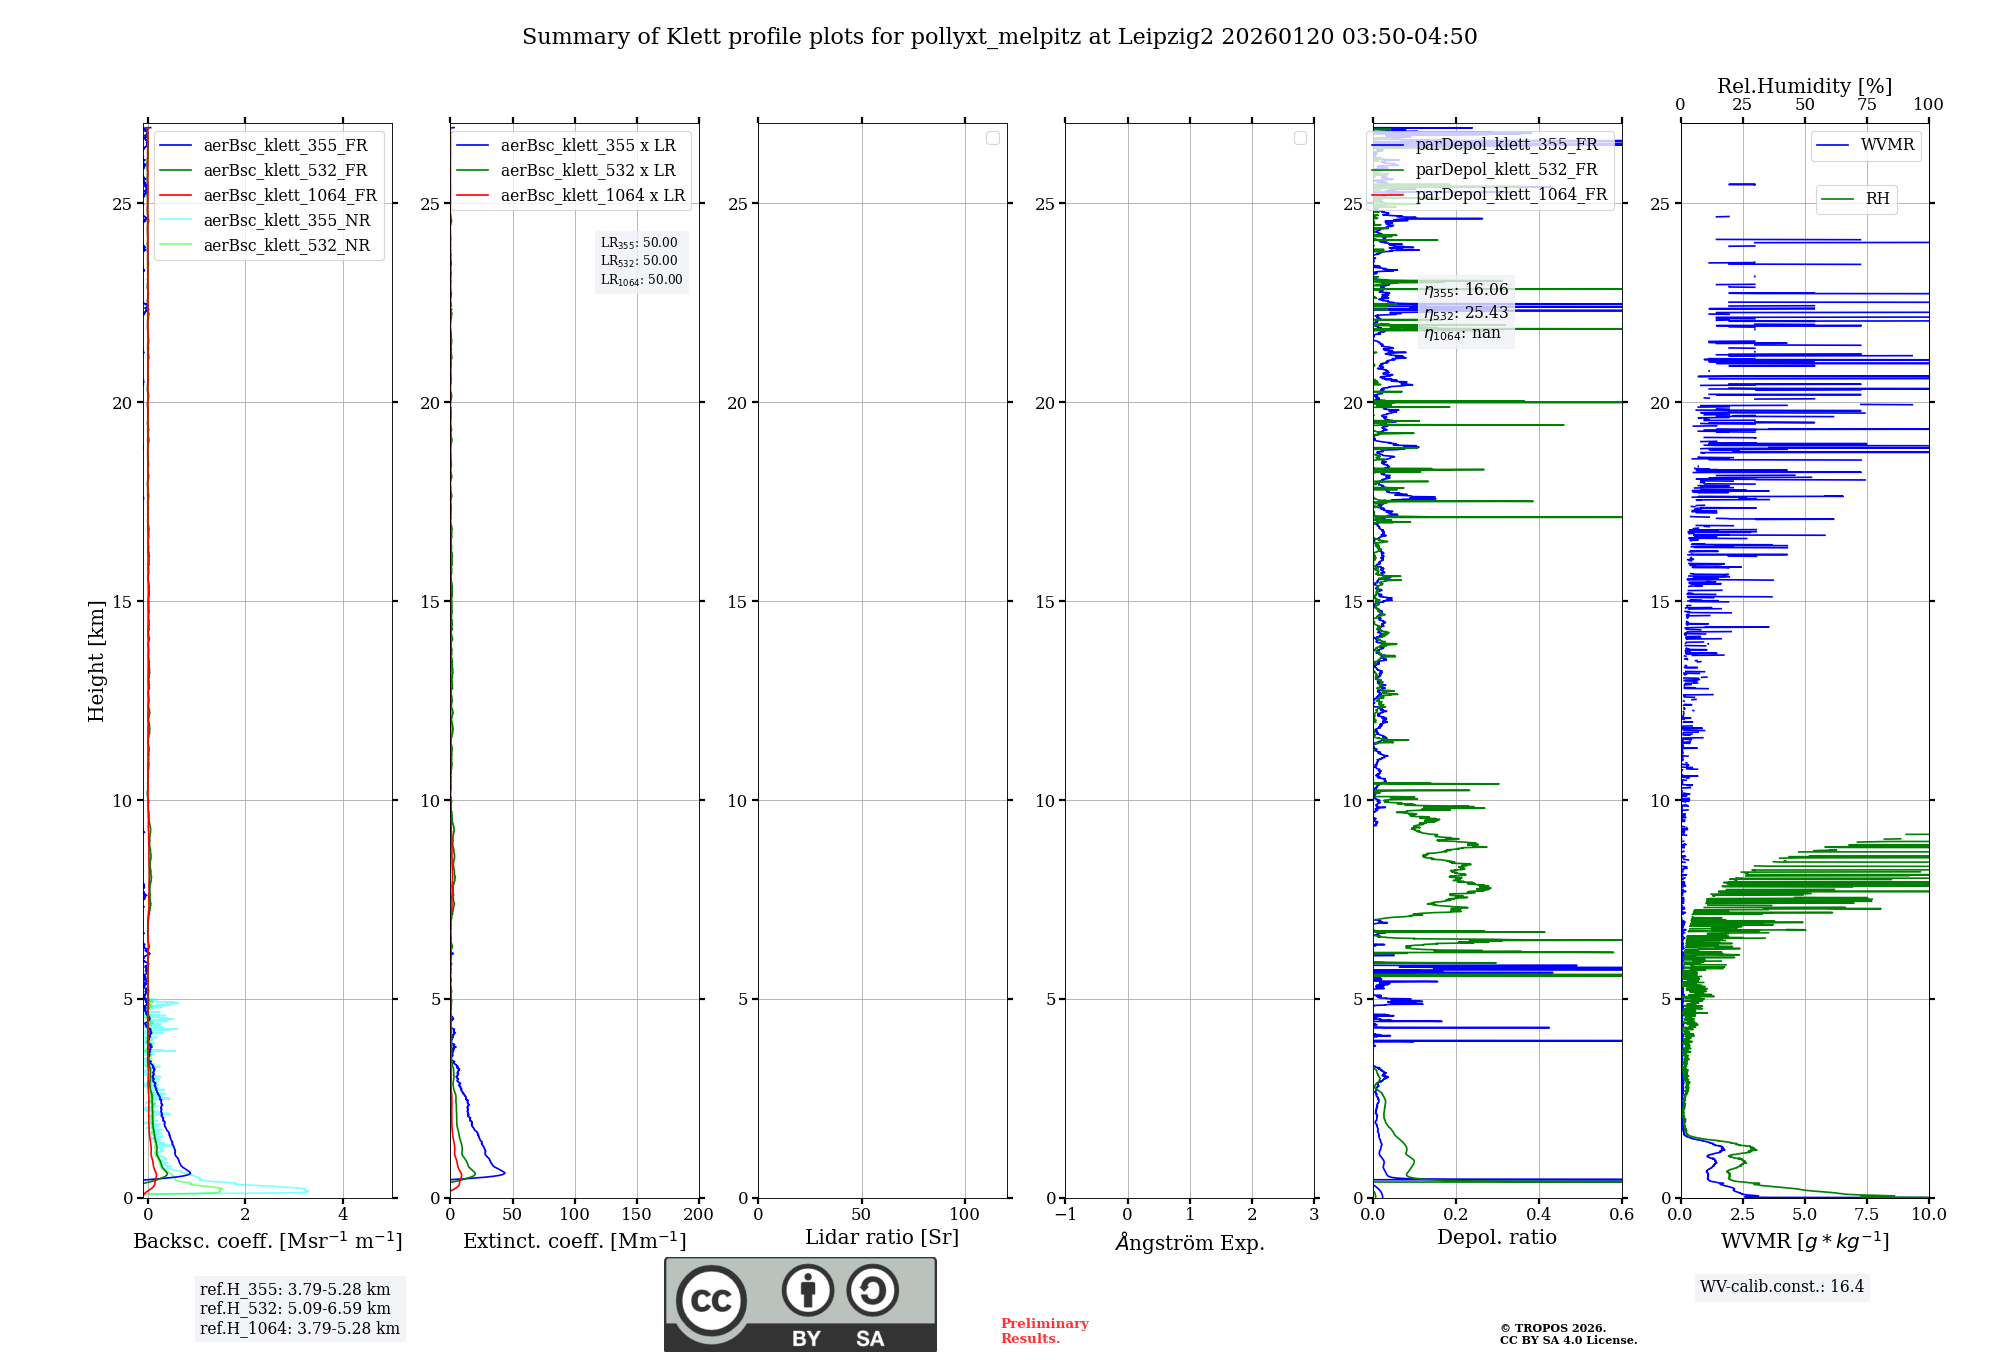This screenshot has width=2000, height=1360.
Task: Click cyan legend entry aerBsc_klett_355_NR
Action: 286,221
